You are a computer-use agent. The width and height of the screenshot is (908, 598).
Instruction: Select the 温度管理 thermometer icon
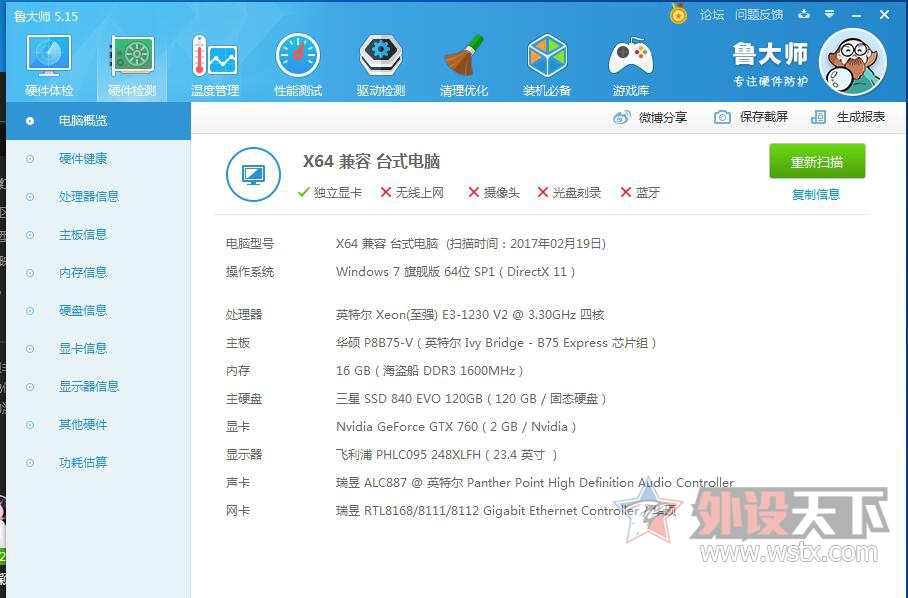(x=214, y=57)
